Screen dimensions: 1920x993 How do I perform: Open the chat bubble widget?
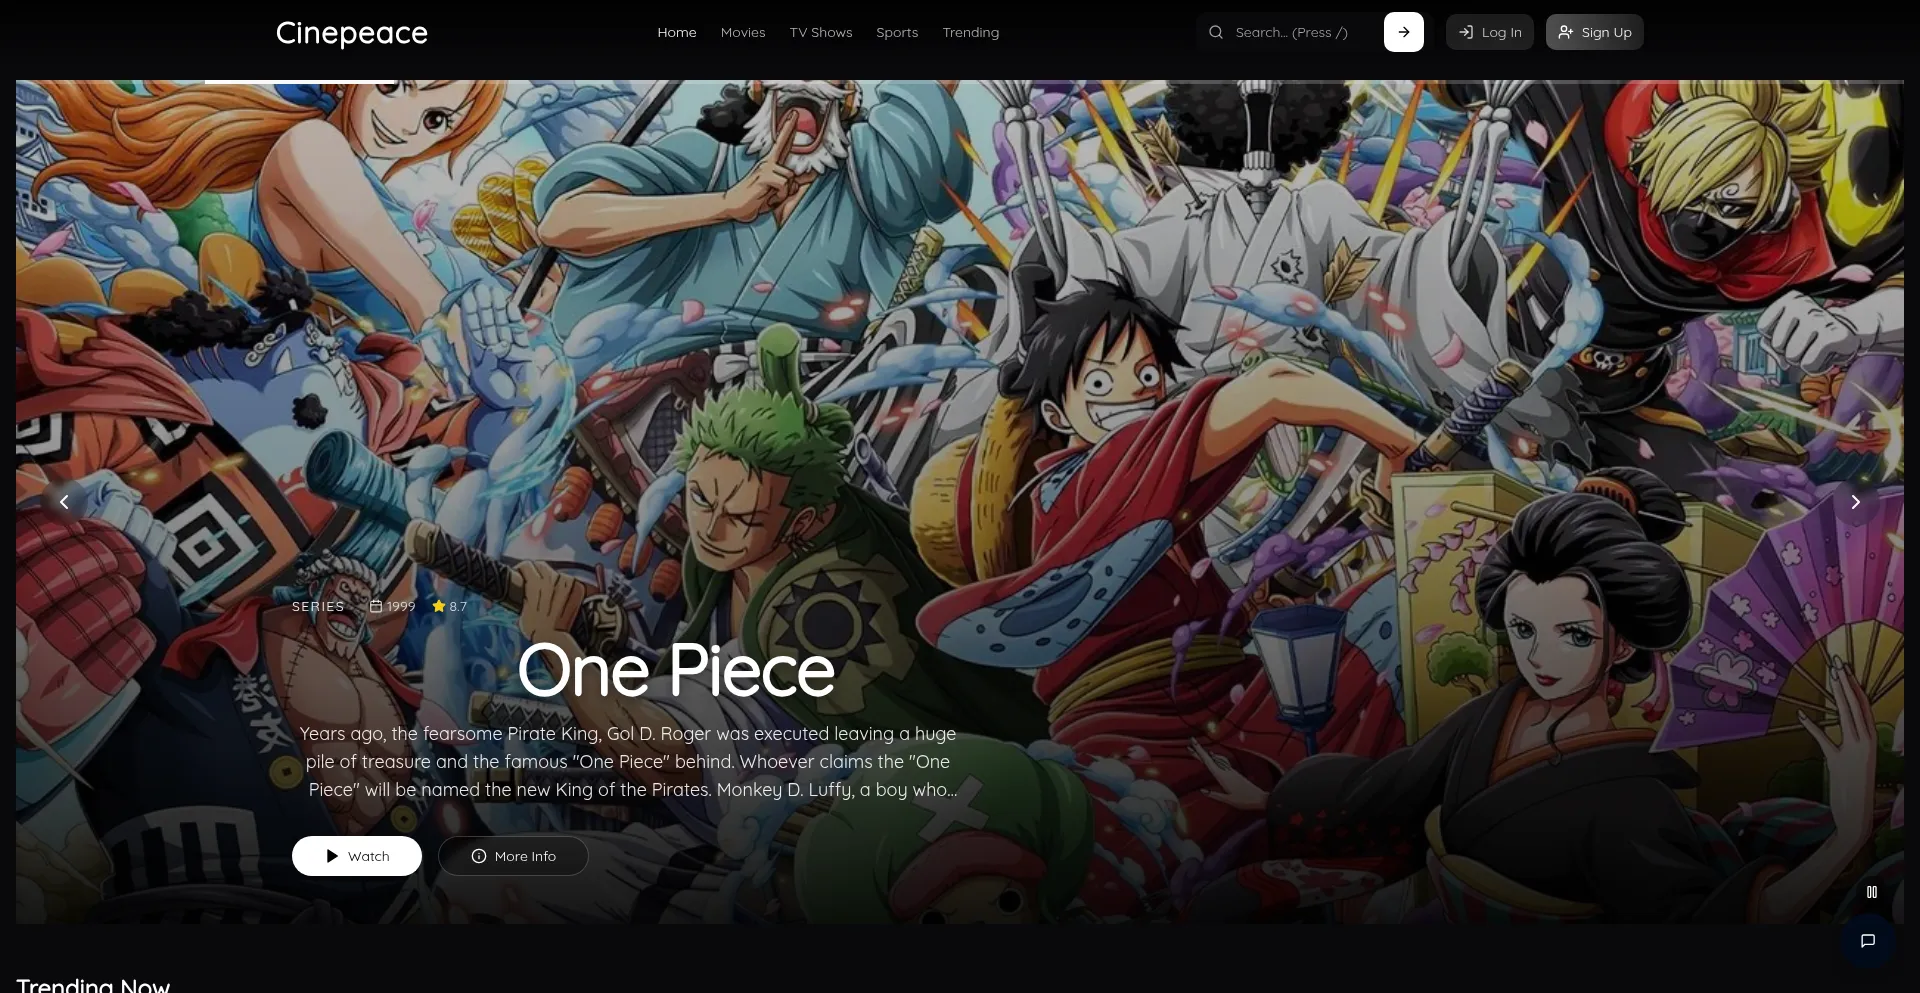click(1867, 941)
